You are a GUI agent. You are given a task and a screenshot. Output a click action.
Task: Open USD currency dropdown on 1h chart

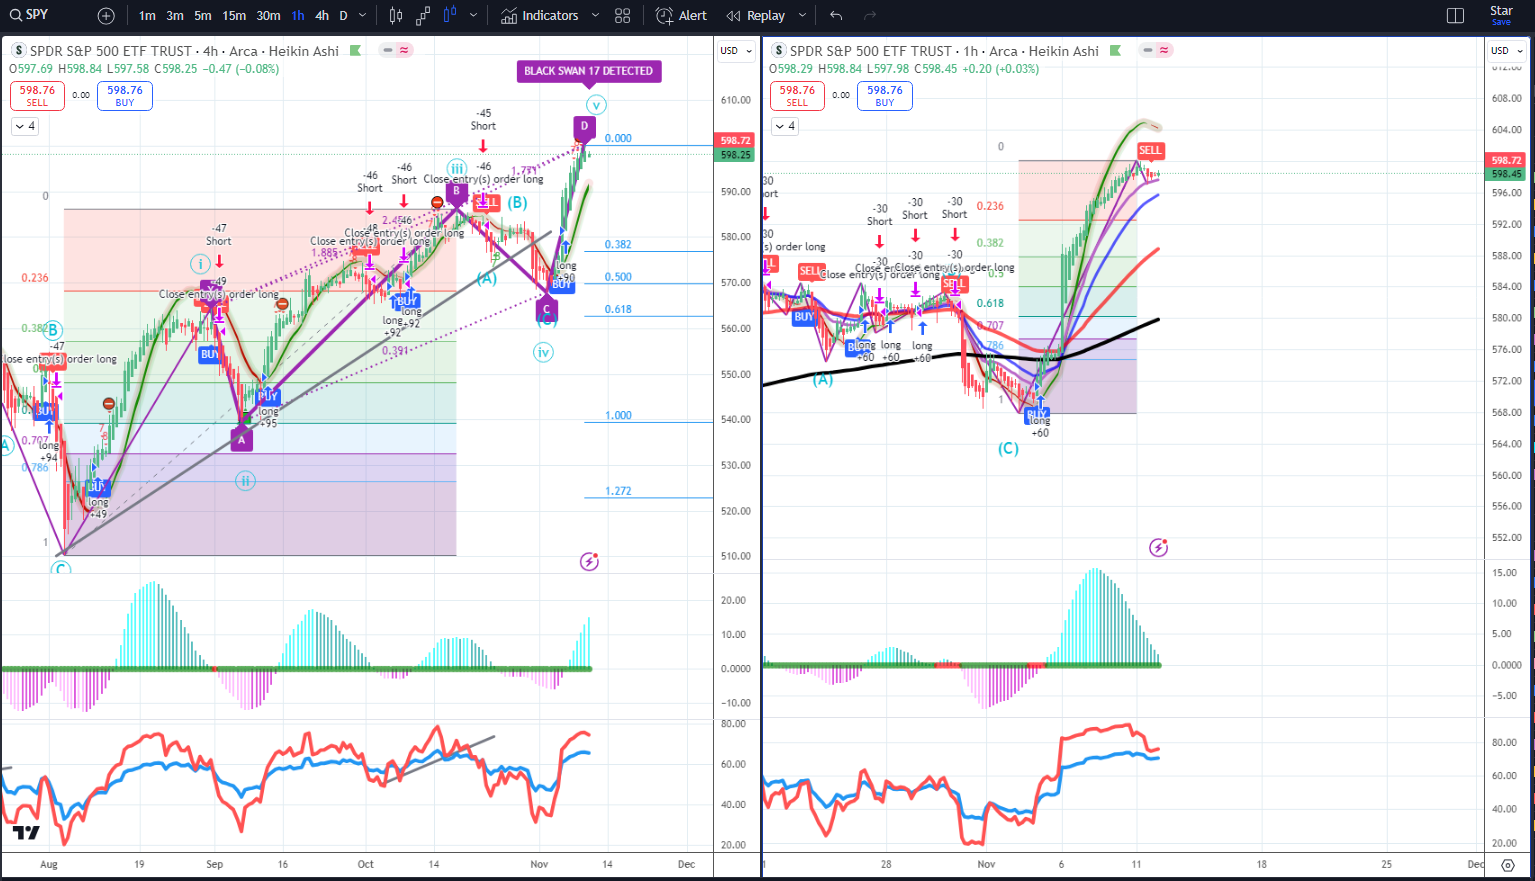(x=1507, y=51)
